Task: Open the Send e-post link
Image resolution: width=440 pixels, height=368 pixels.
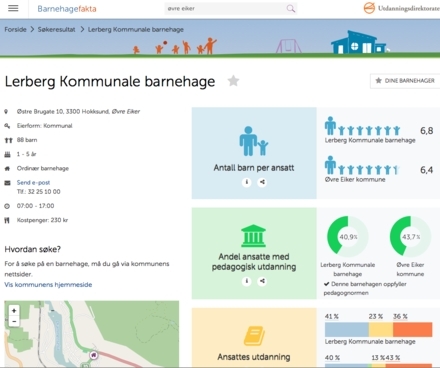Action: coord(33,183)
